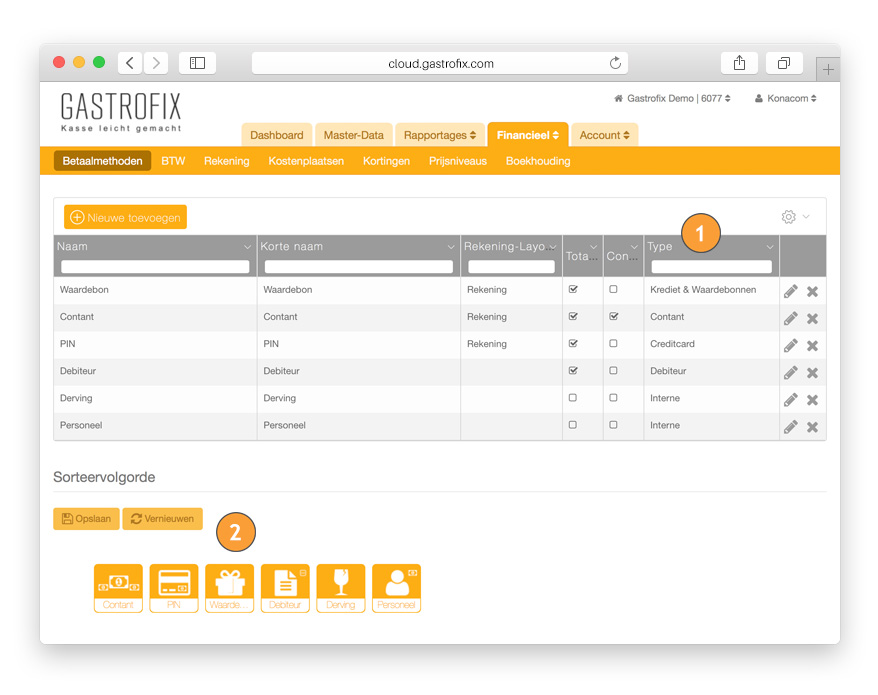878x695 pixels.
Task: Reload the page in Safari address bar
Action: (x=615, y=64)
